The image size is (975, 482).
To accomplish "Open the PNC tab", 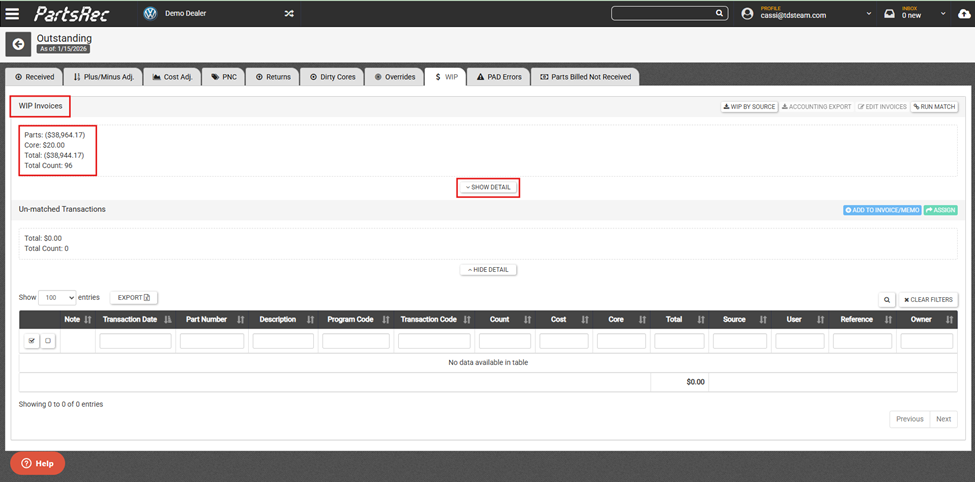I will [x=223, y=76].
